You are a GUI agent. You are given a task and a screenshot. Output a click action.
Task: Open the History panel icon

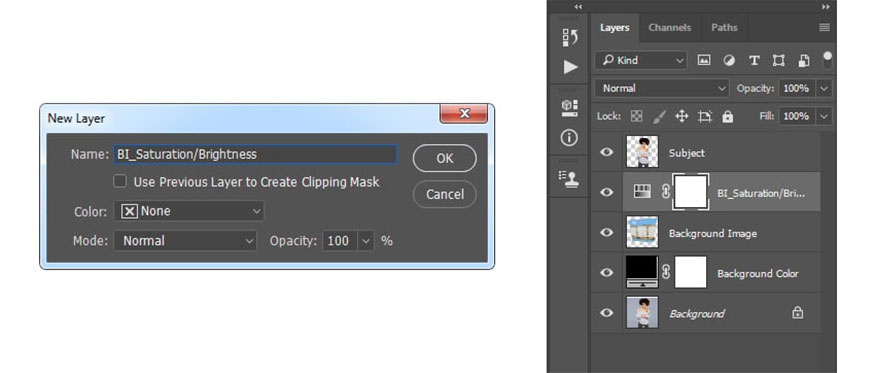pos(569,37)
